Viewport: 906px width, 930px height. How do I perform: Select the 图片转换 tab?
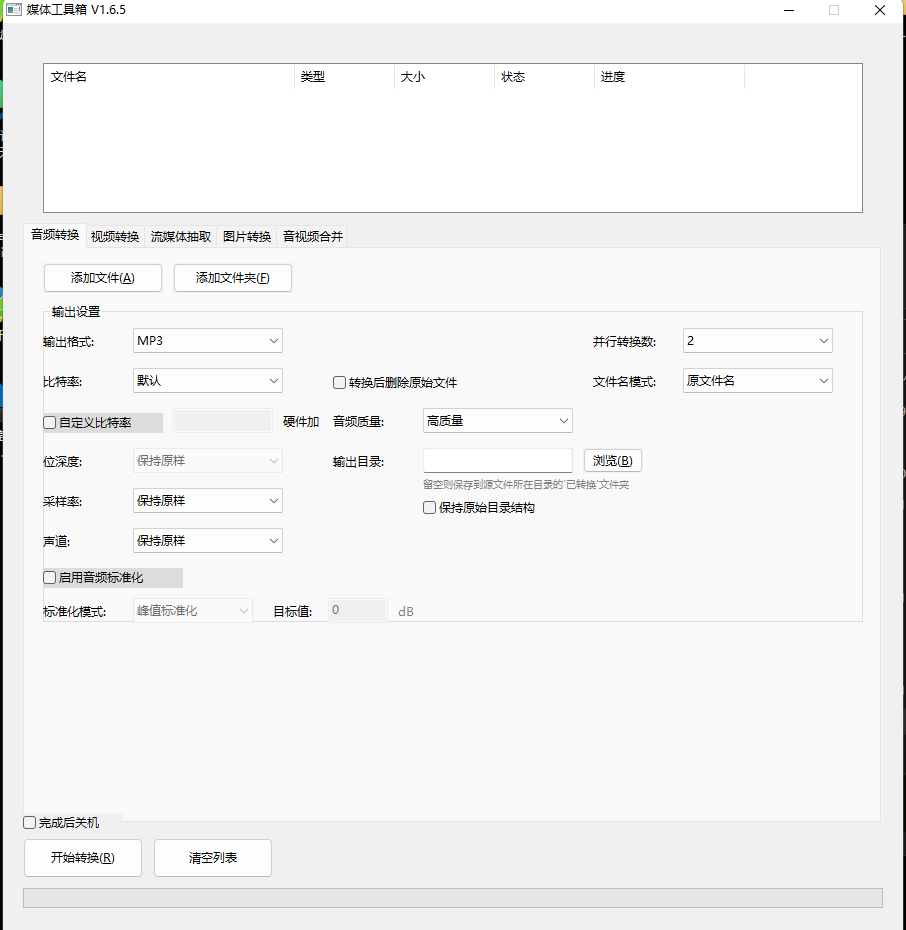click(247, 237)
